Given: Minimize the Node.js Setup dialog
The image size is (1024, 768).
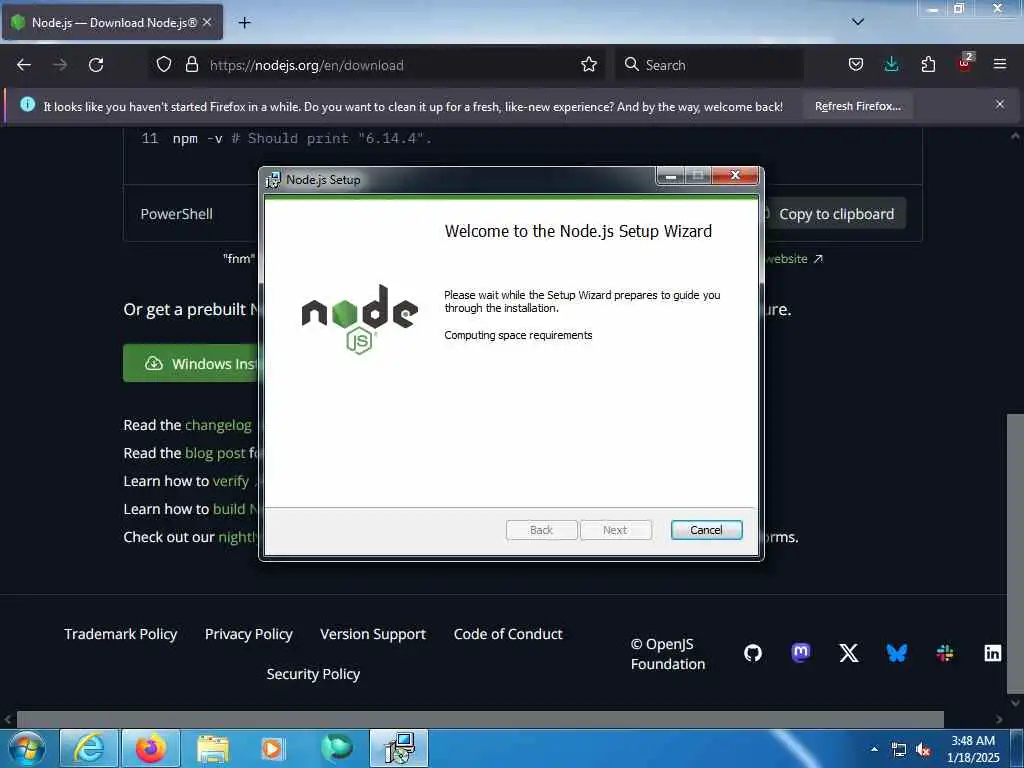Looking at the screenshot, I should click(670, 175).
